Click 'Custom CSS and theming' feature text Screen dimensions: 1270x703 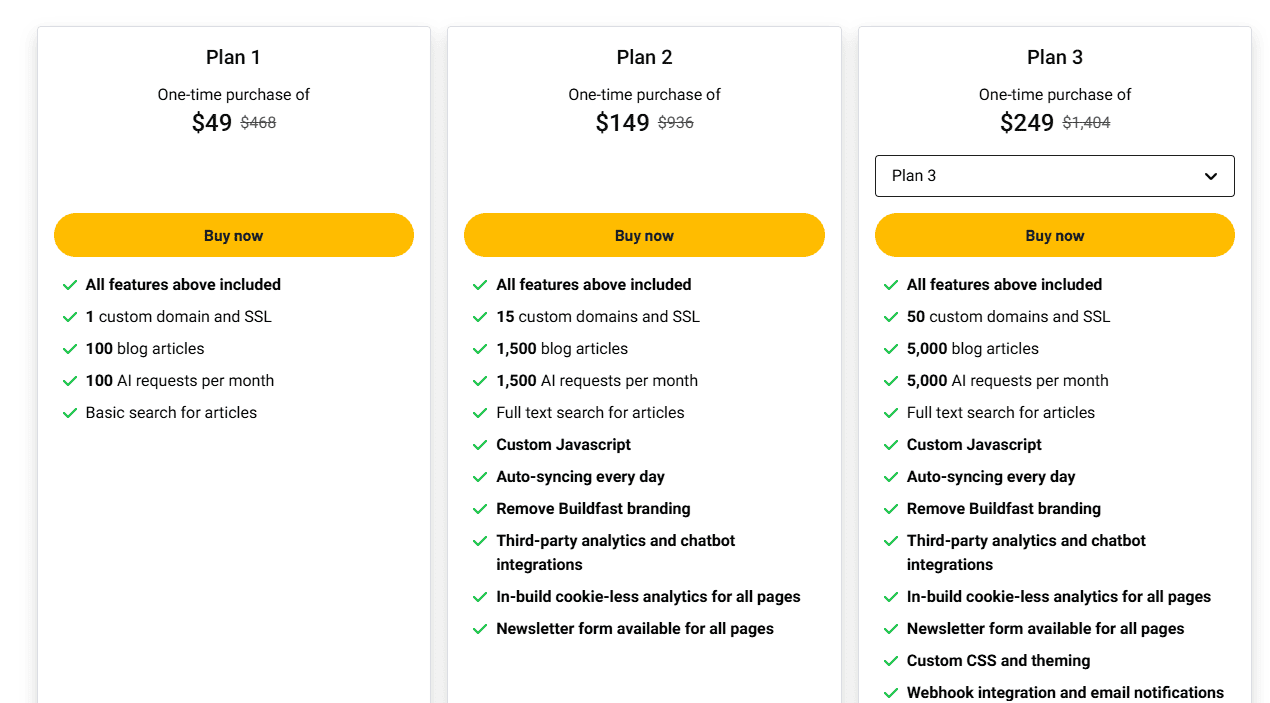coord(998,661)
